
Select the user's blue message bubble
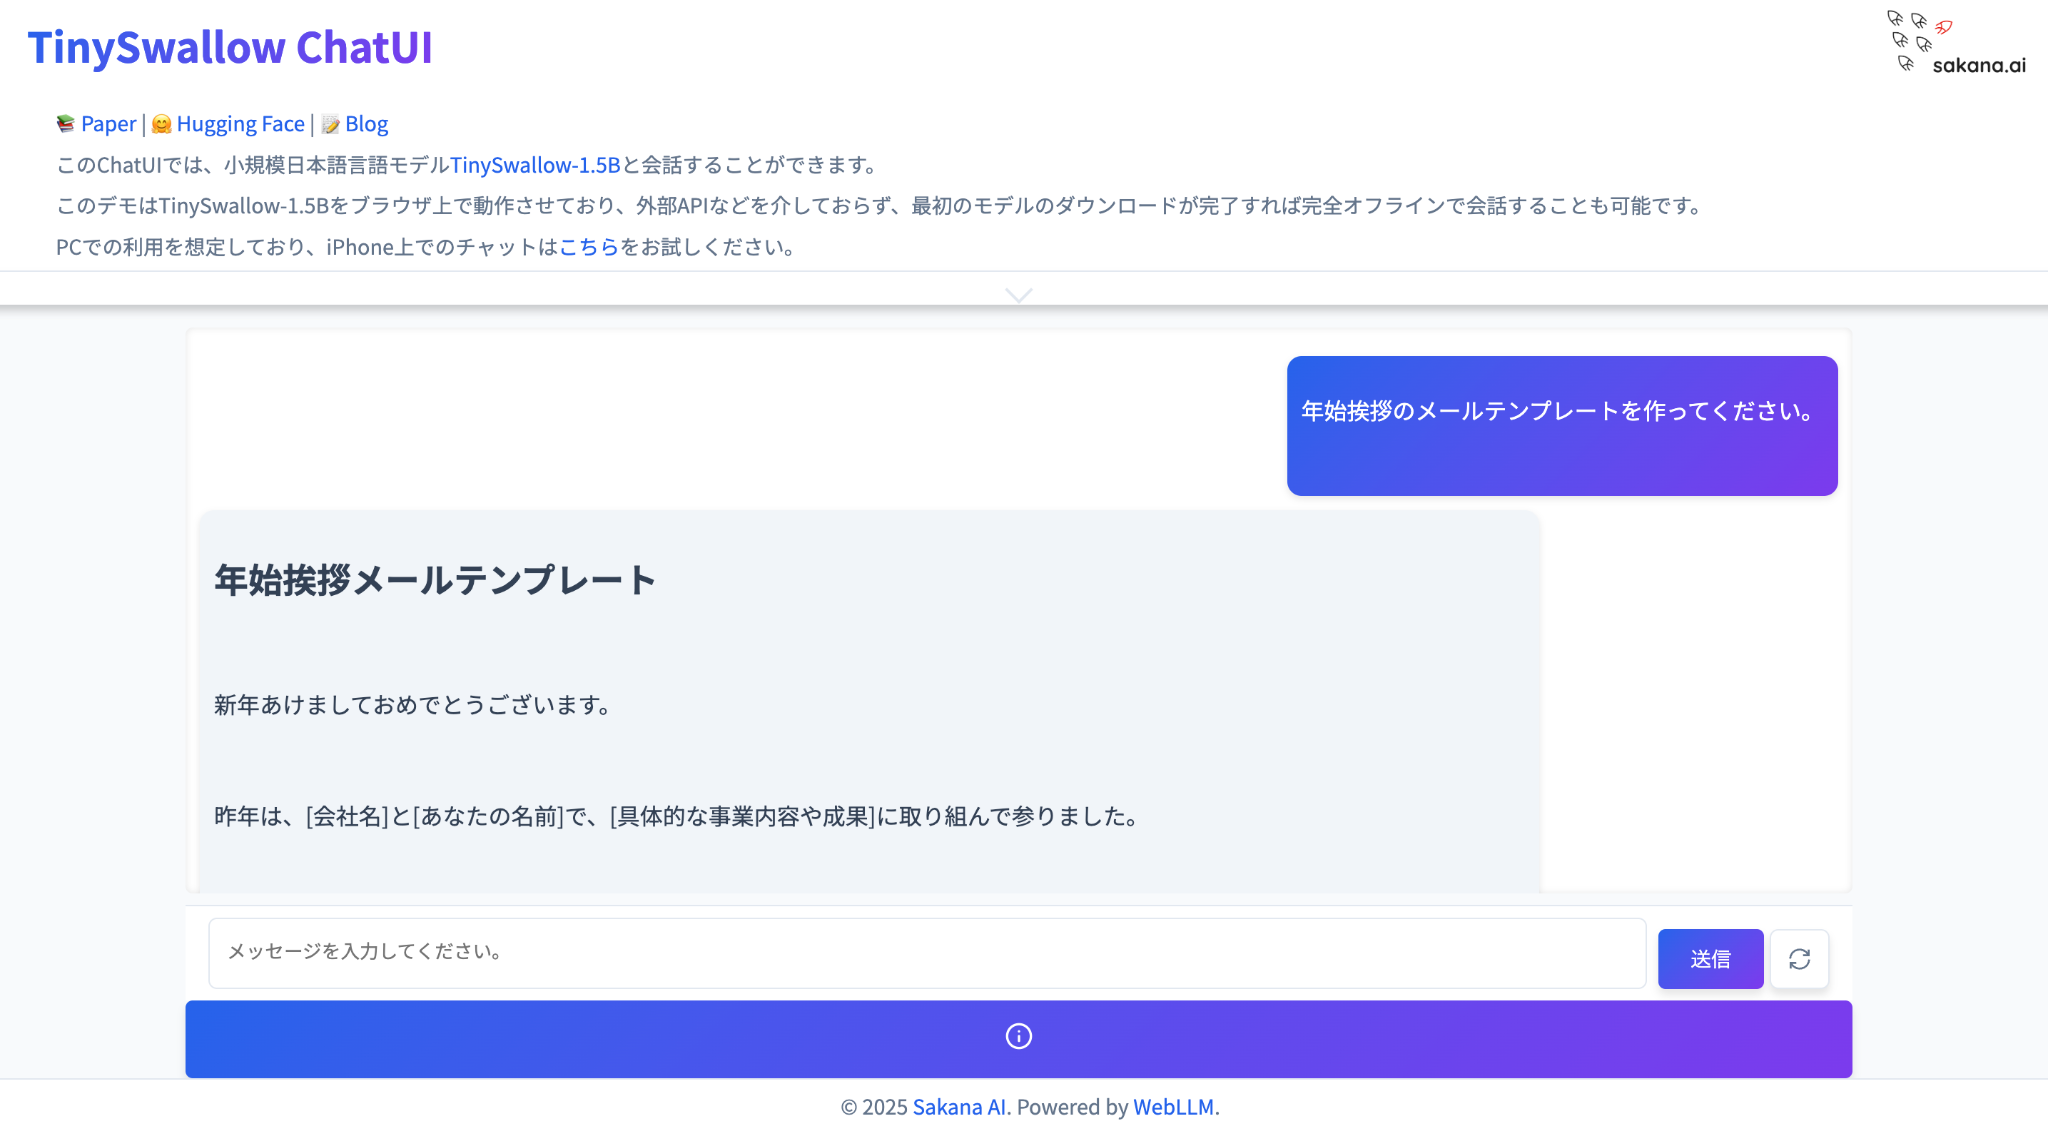point(1561,426)
